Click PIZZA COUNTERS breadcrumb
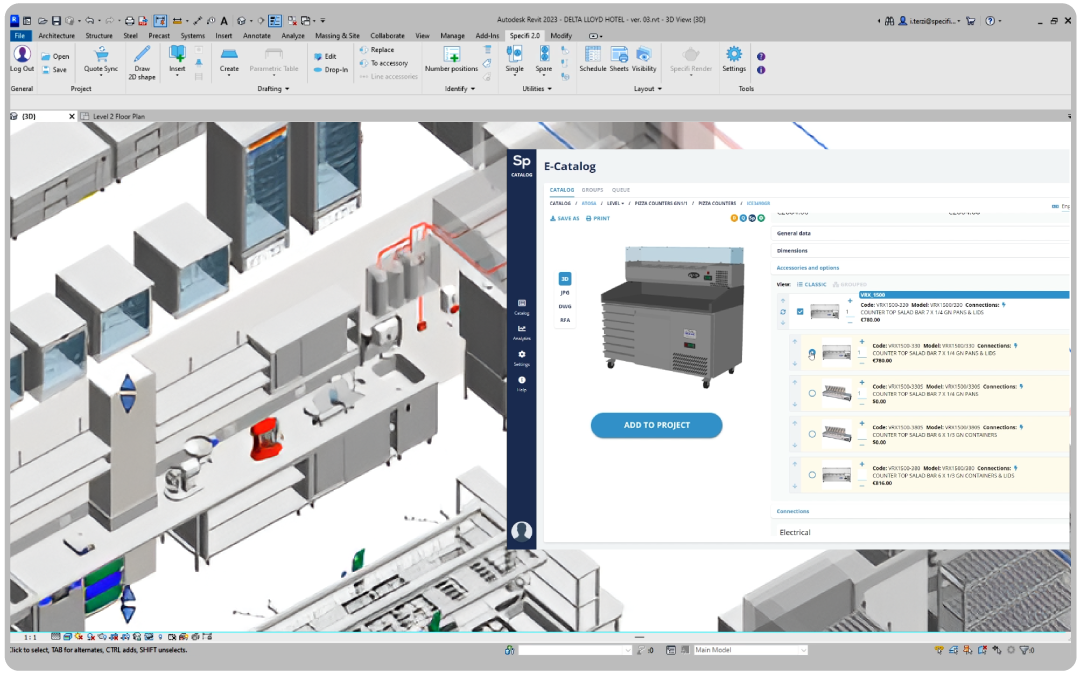Image resolution: width=1080 pixels, height=673 pixels. (717, 204)
